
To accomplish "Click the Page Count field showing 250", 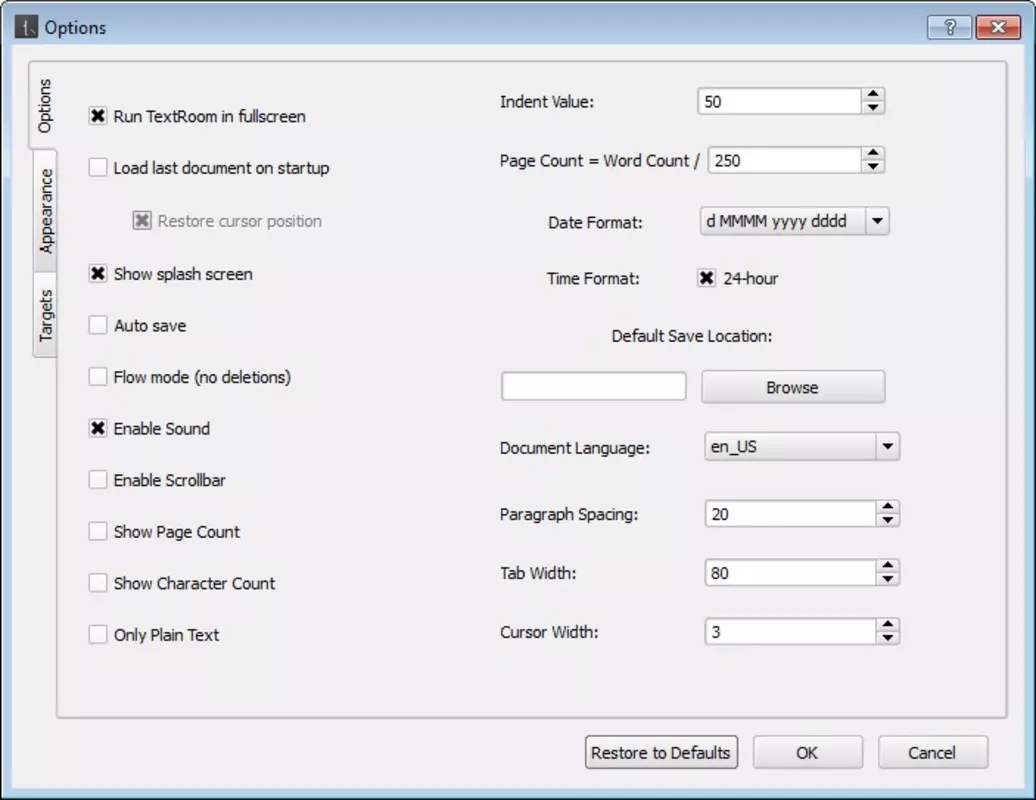I will (785, 161).
